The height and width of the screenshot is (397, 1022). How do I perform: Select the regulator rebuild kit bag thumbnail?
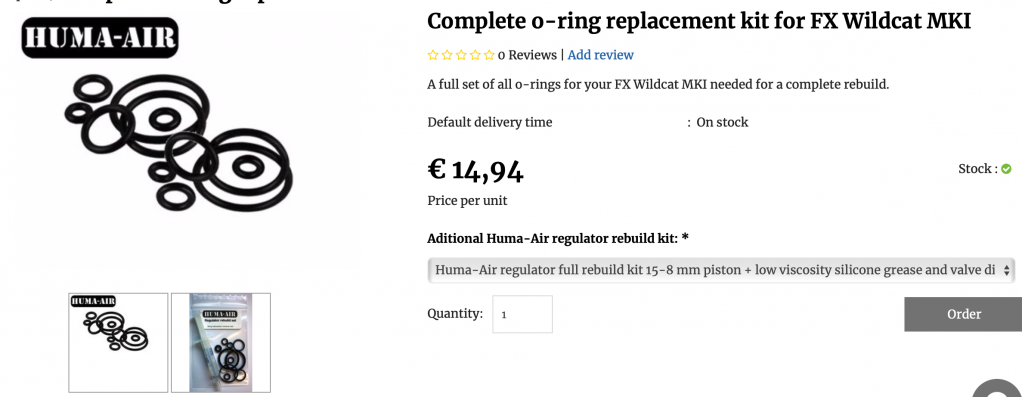221,342
